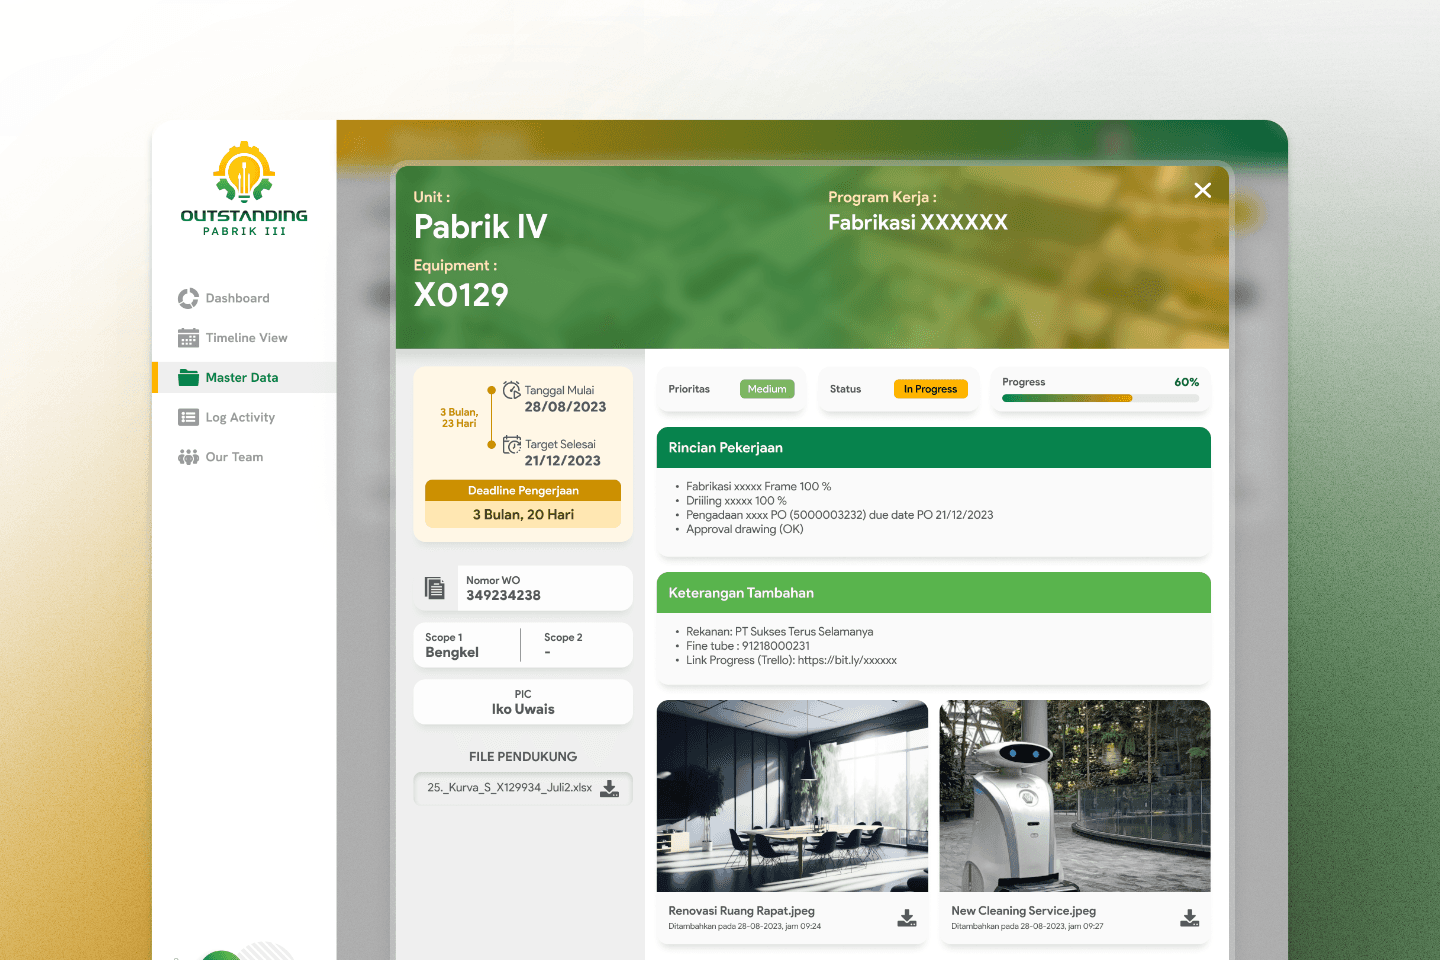Screen dimensions: 1440x960
Task: Click the Nomor WO document icon
Action: pos(434,588)
